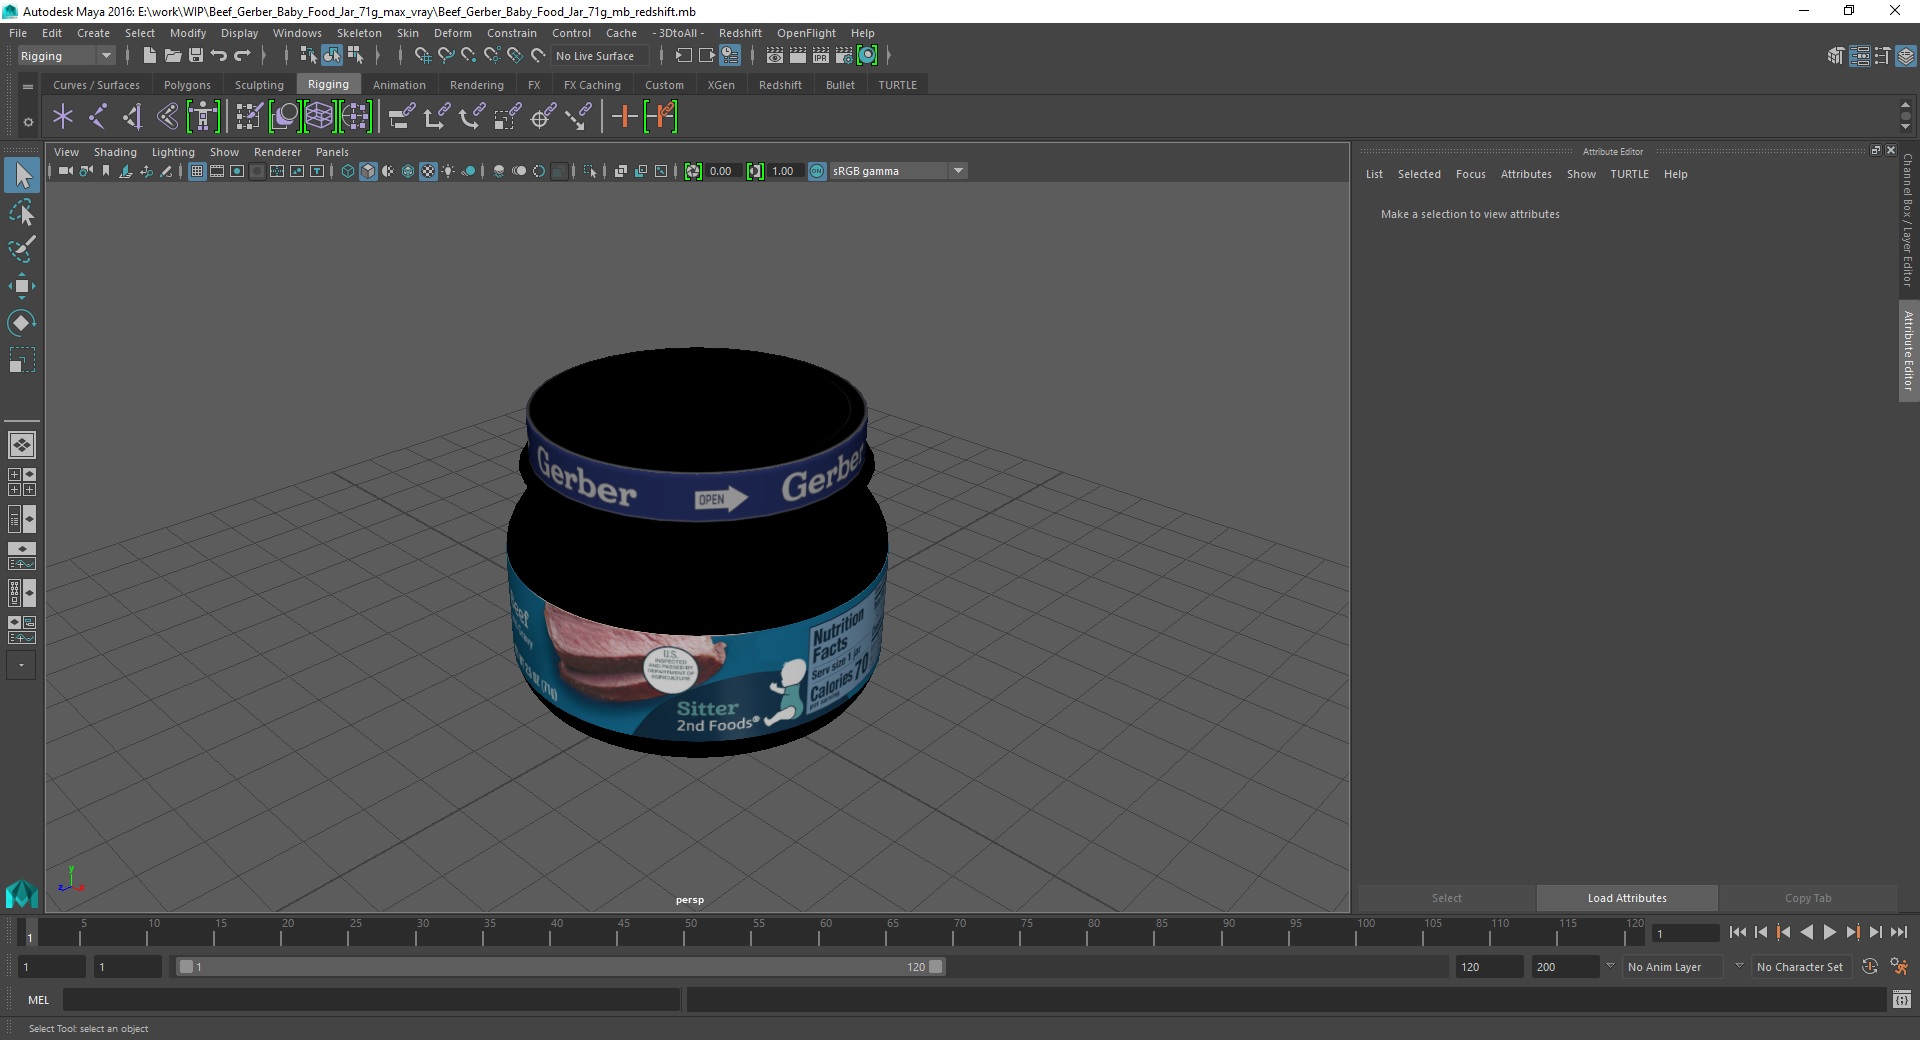
Task: Choose the Rotate tool in toolbox
Action: coord(21,323)
